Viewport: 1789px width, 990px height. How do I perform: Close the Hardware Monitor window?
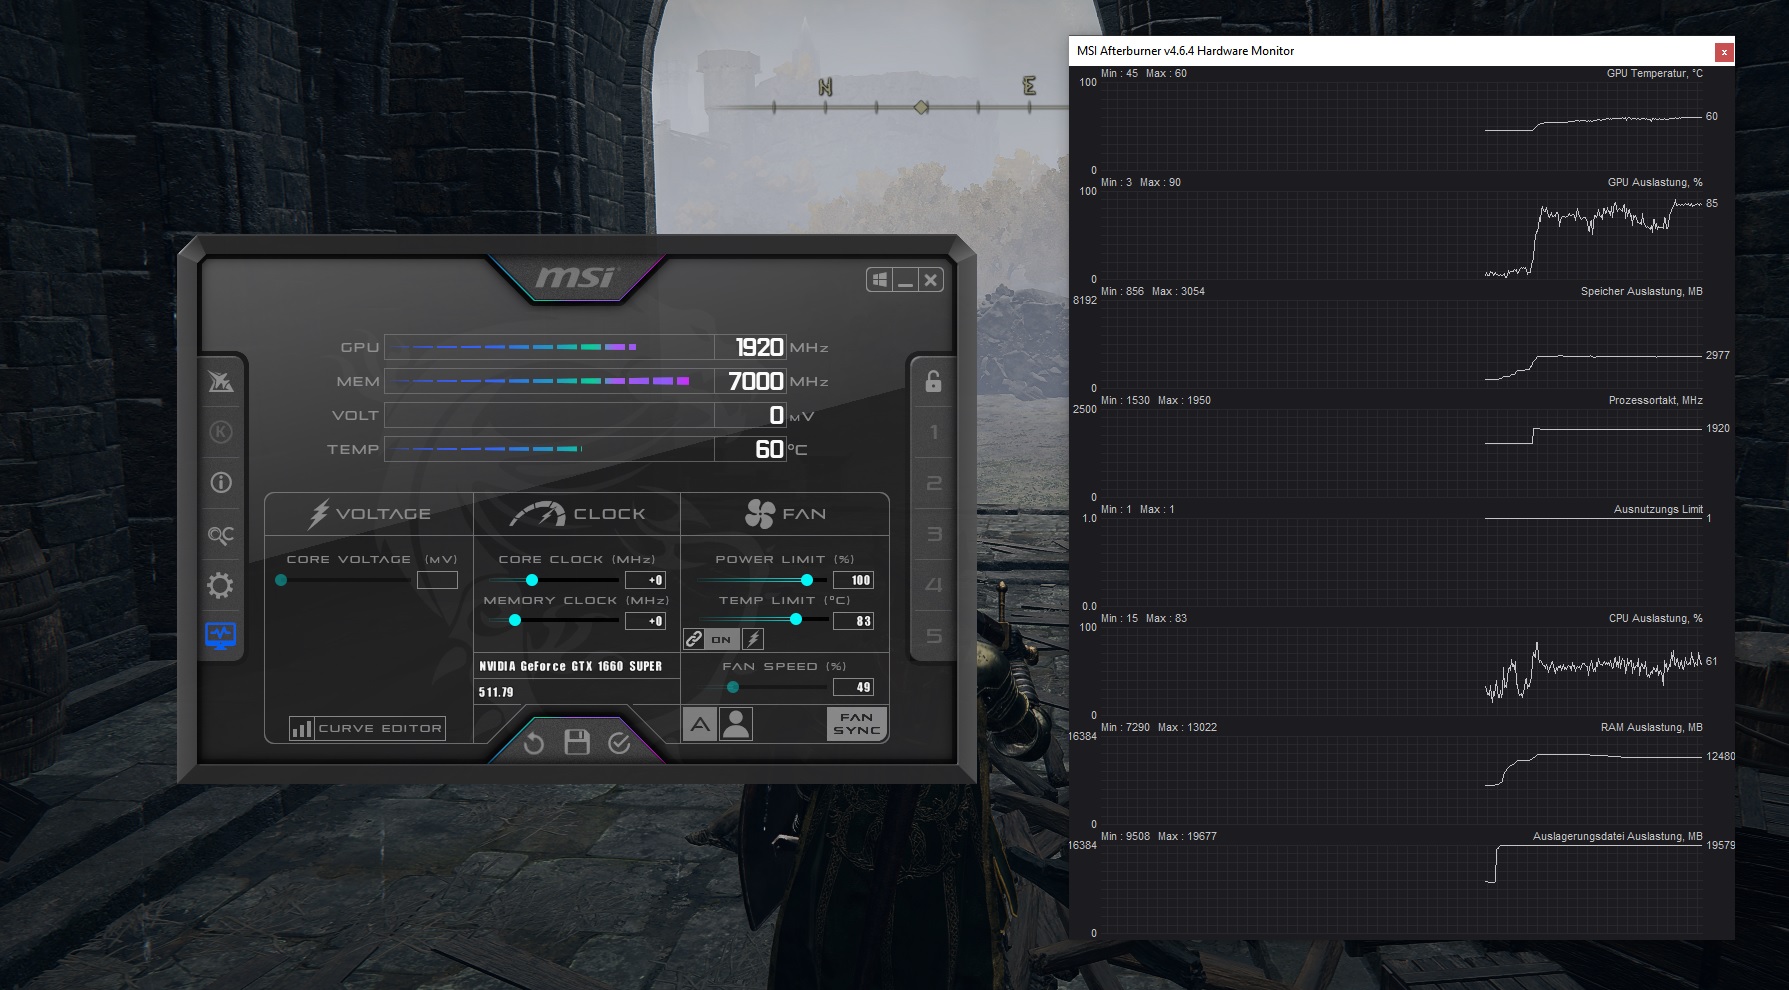tap(1723, 51)
